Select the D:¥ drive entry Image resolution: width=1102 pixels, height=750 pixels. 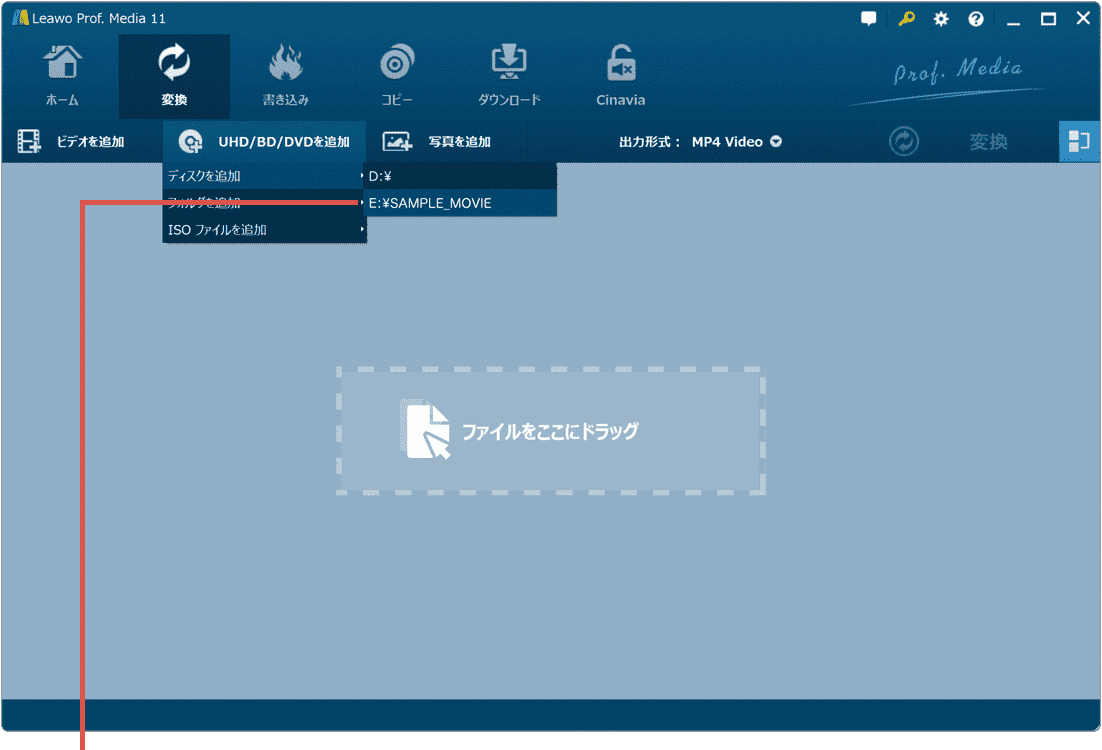tap(458, 176)
